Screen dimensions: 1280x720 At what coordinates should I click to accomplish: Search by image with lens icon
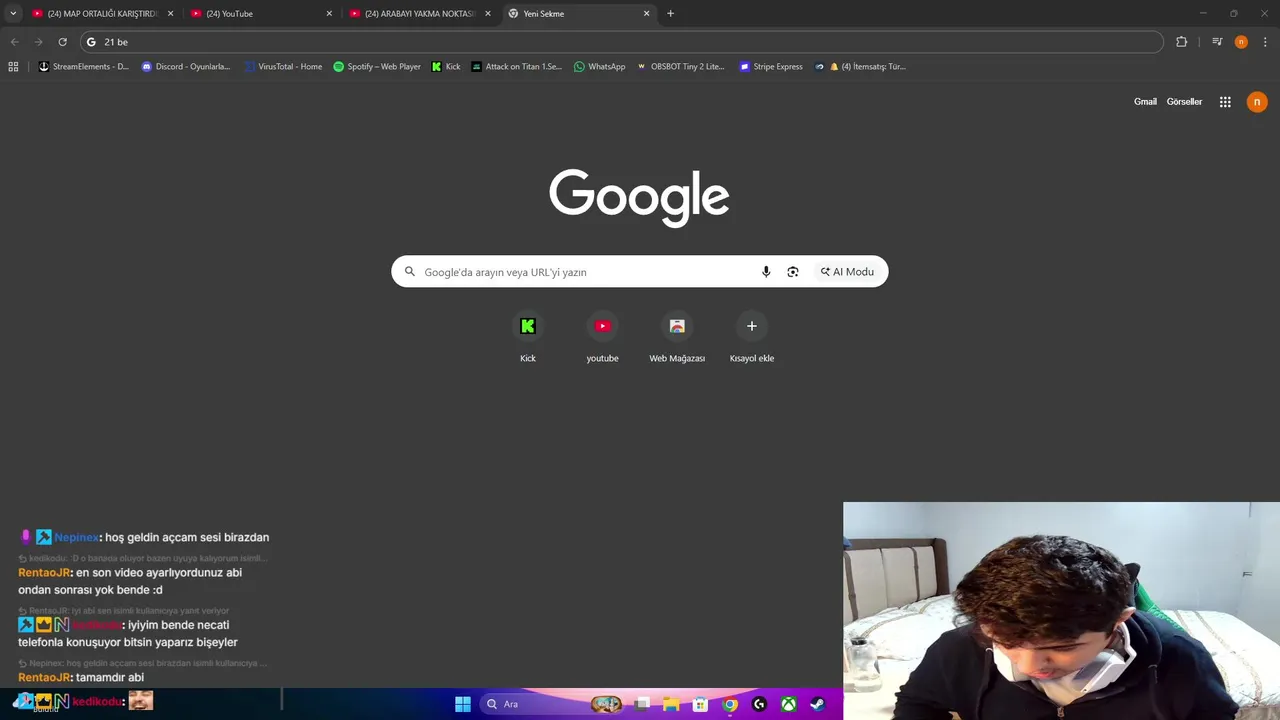point(793,272)
